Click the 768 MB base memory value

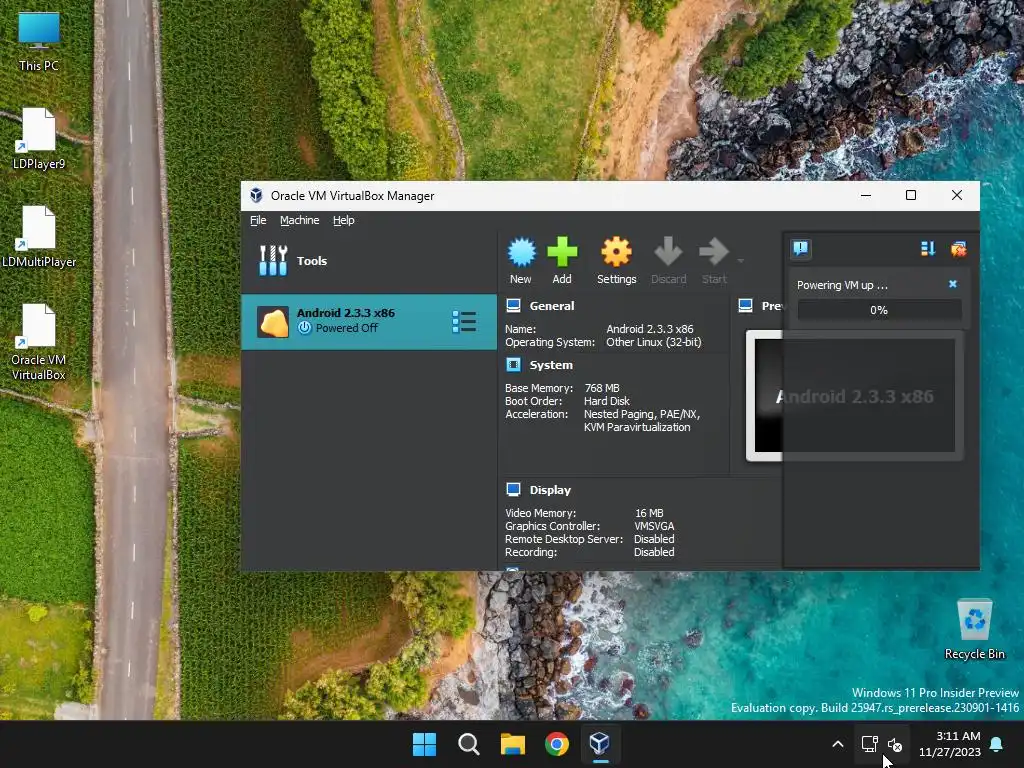point(601,388)
